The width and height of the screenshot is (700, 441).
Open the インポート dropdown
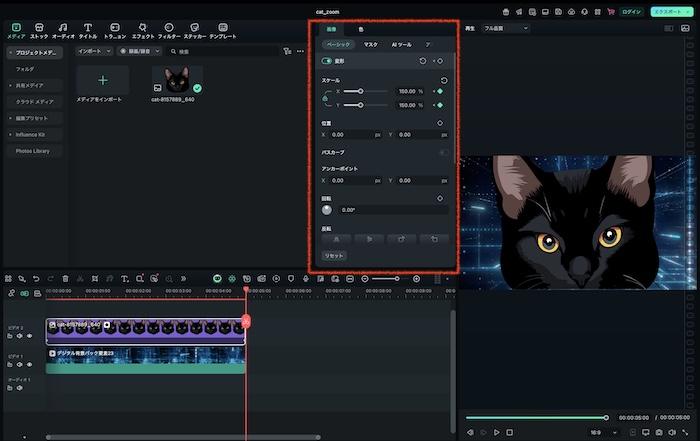pyautogui.click(x=95, y=50)
